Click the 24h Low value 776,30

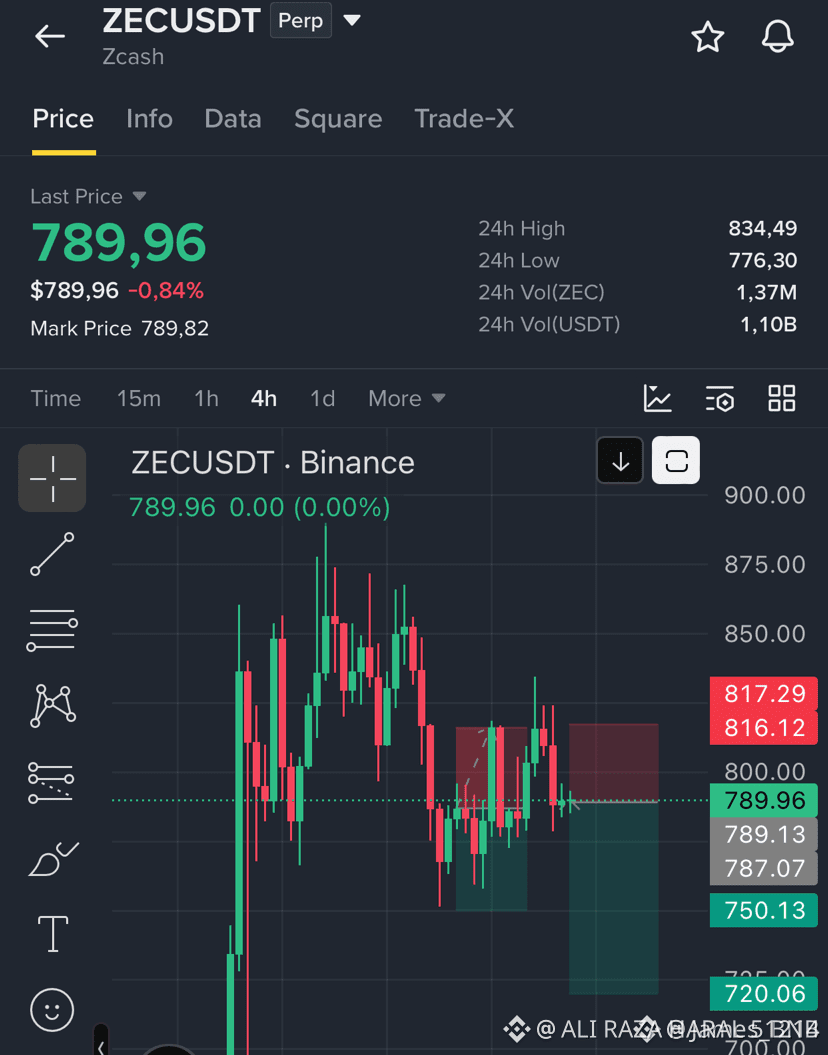(x=763, y=260)
